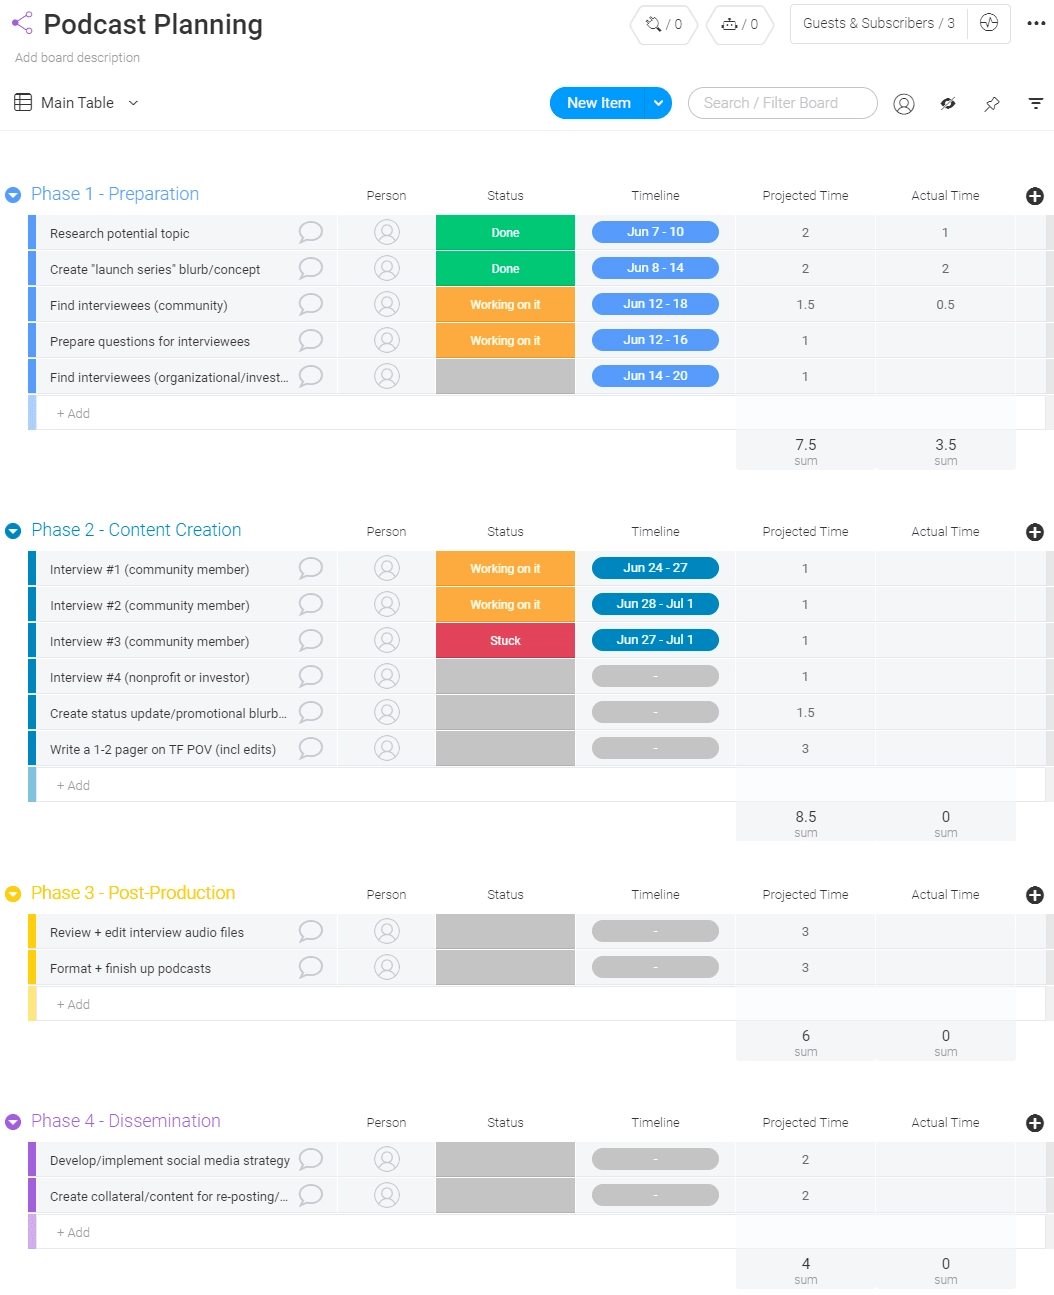Screen dimensions: 1054x1295
Task: Open board filters with the funnel icon
Action: pyautogui.click(x=1035, y=103)
